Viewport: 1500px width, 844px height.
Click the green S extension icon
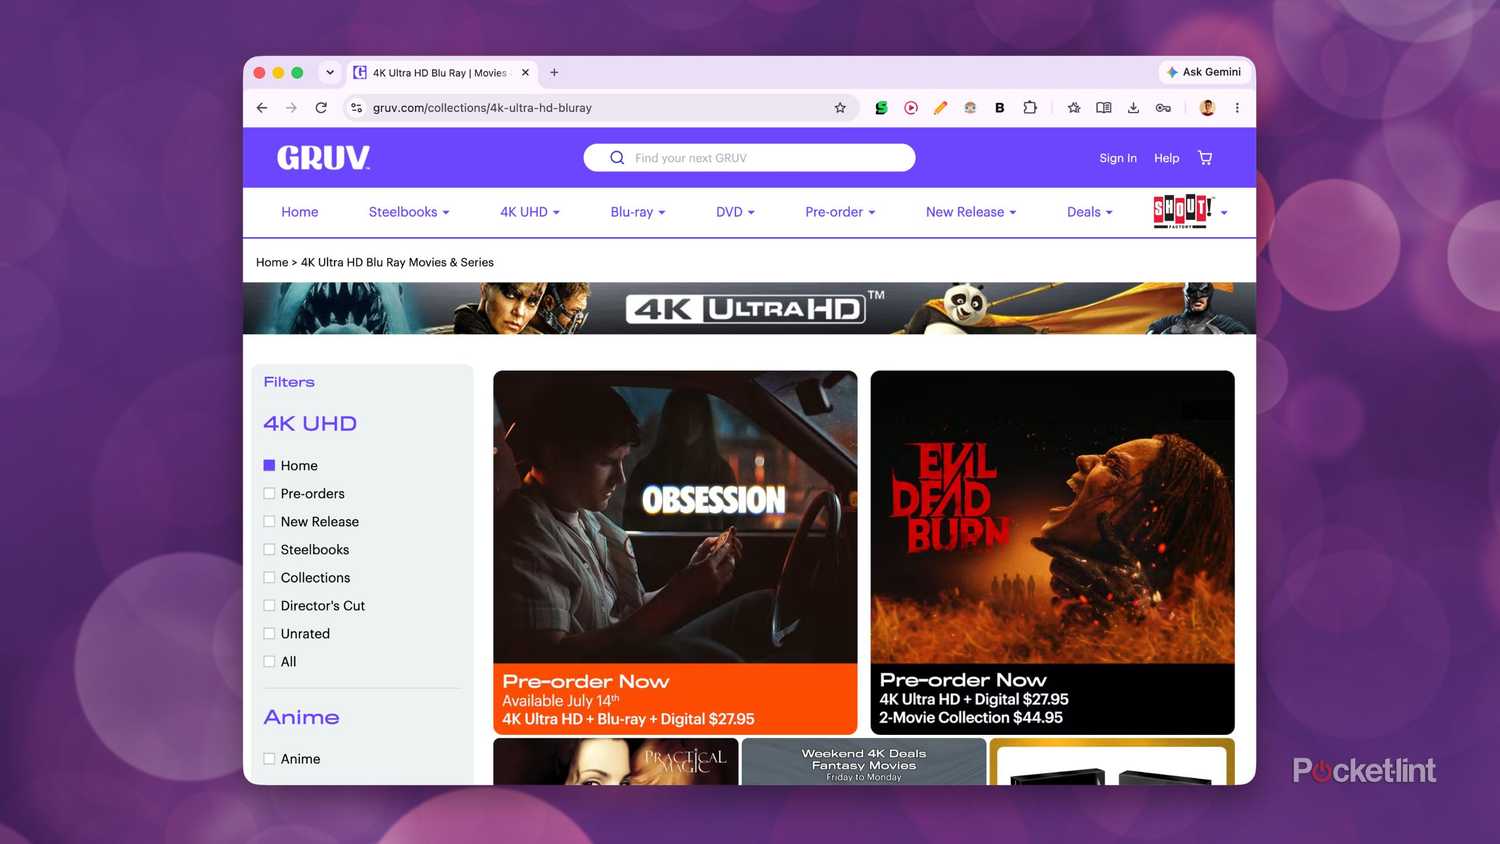point(881,108)
